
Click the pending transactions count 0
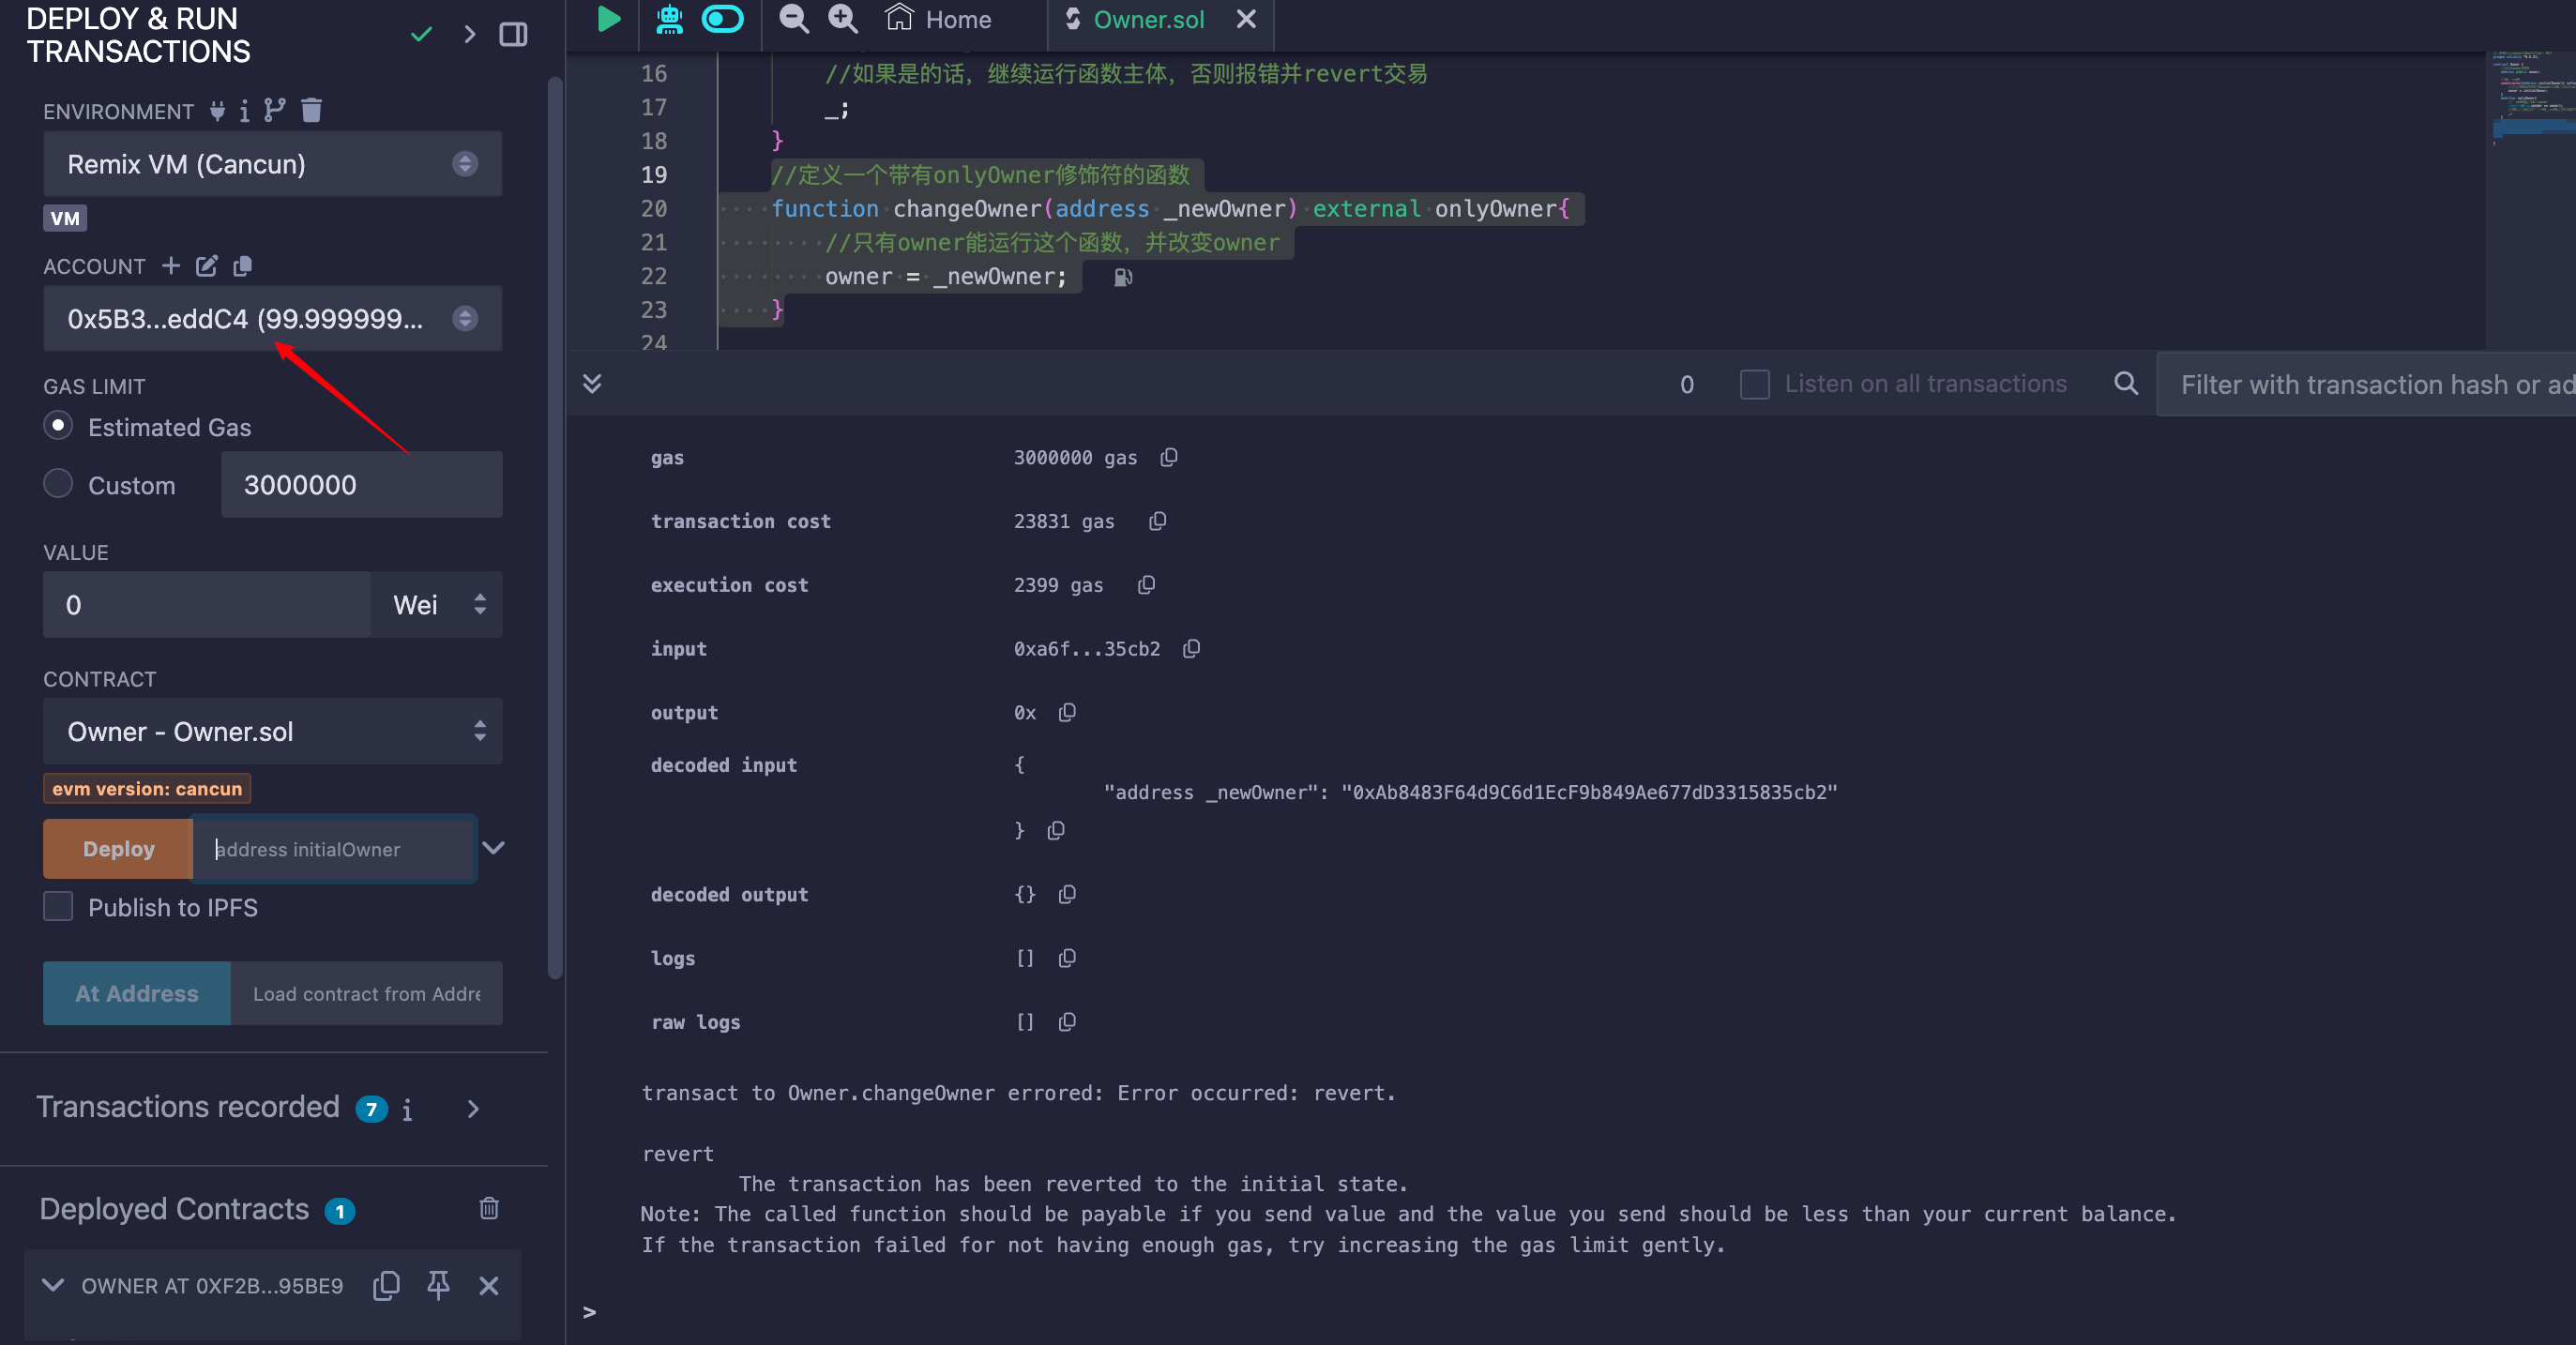click(x=1686, y=384)
